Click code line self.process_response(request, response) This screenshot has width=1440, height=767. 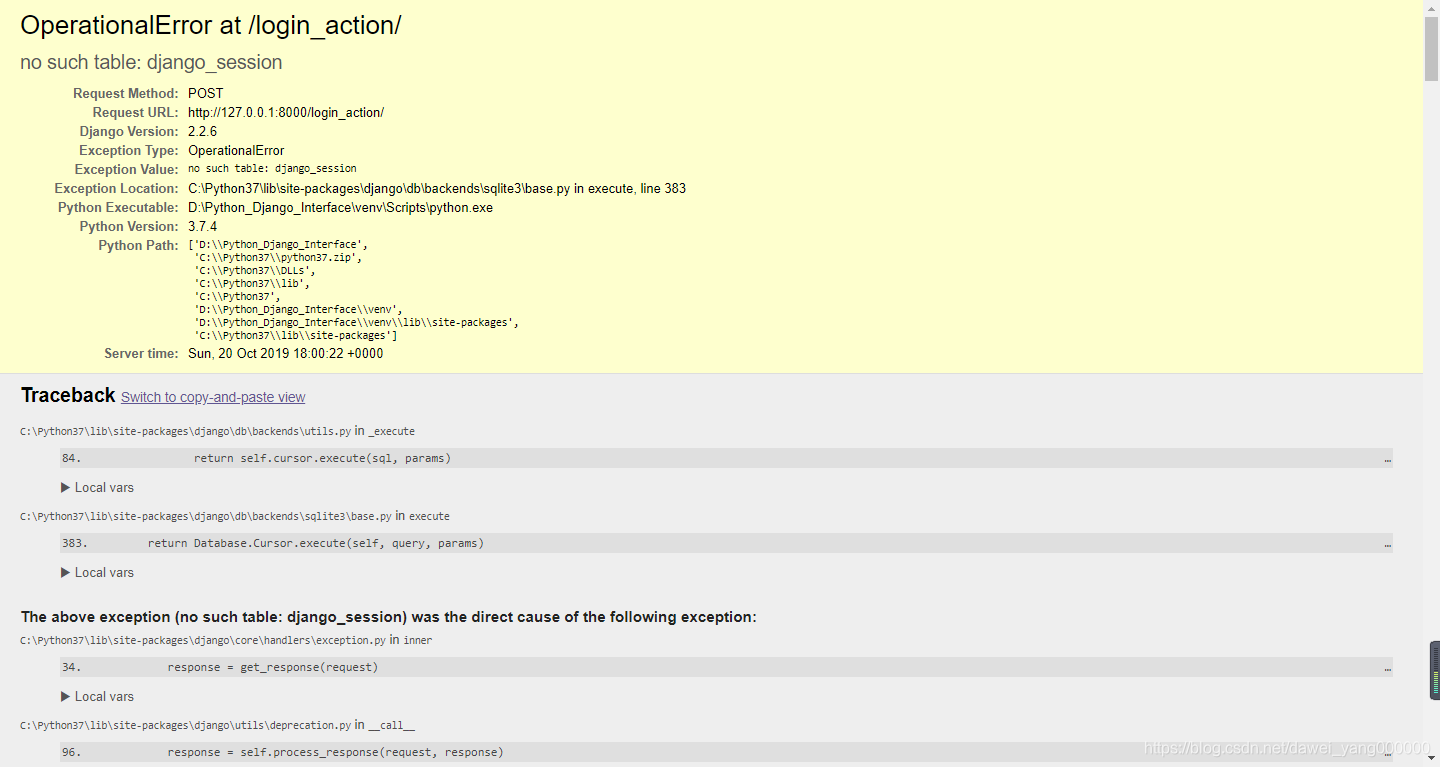335,752
